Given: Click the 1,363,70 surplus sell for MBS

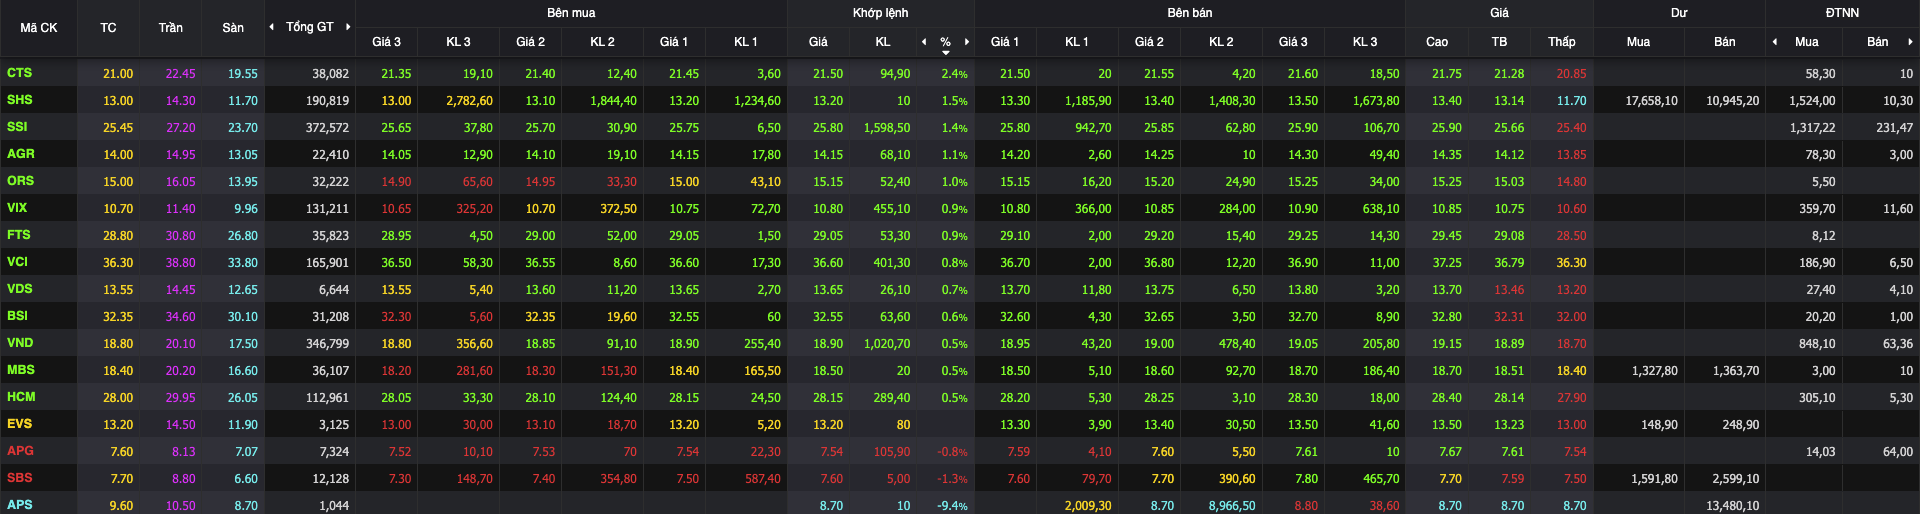Looking at the screenshot, I should 1736,371.
